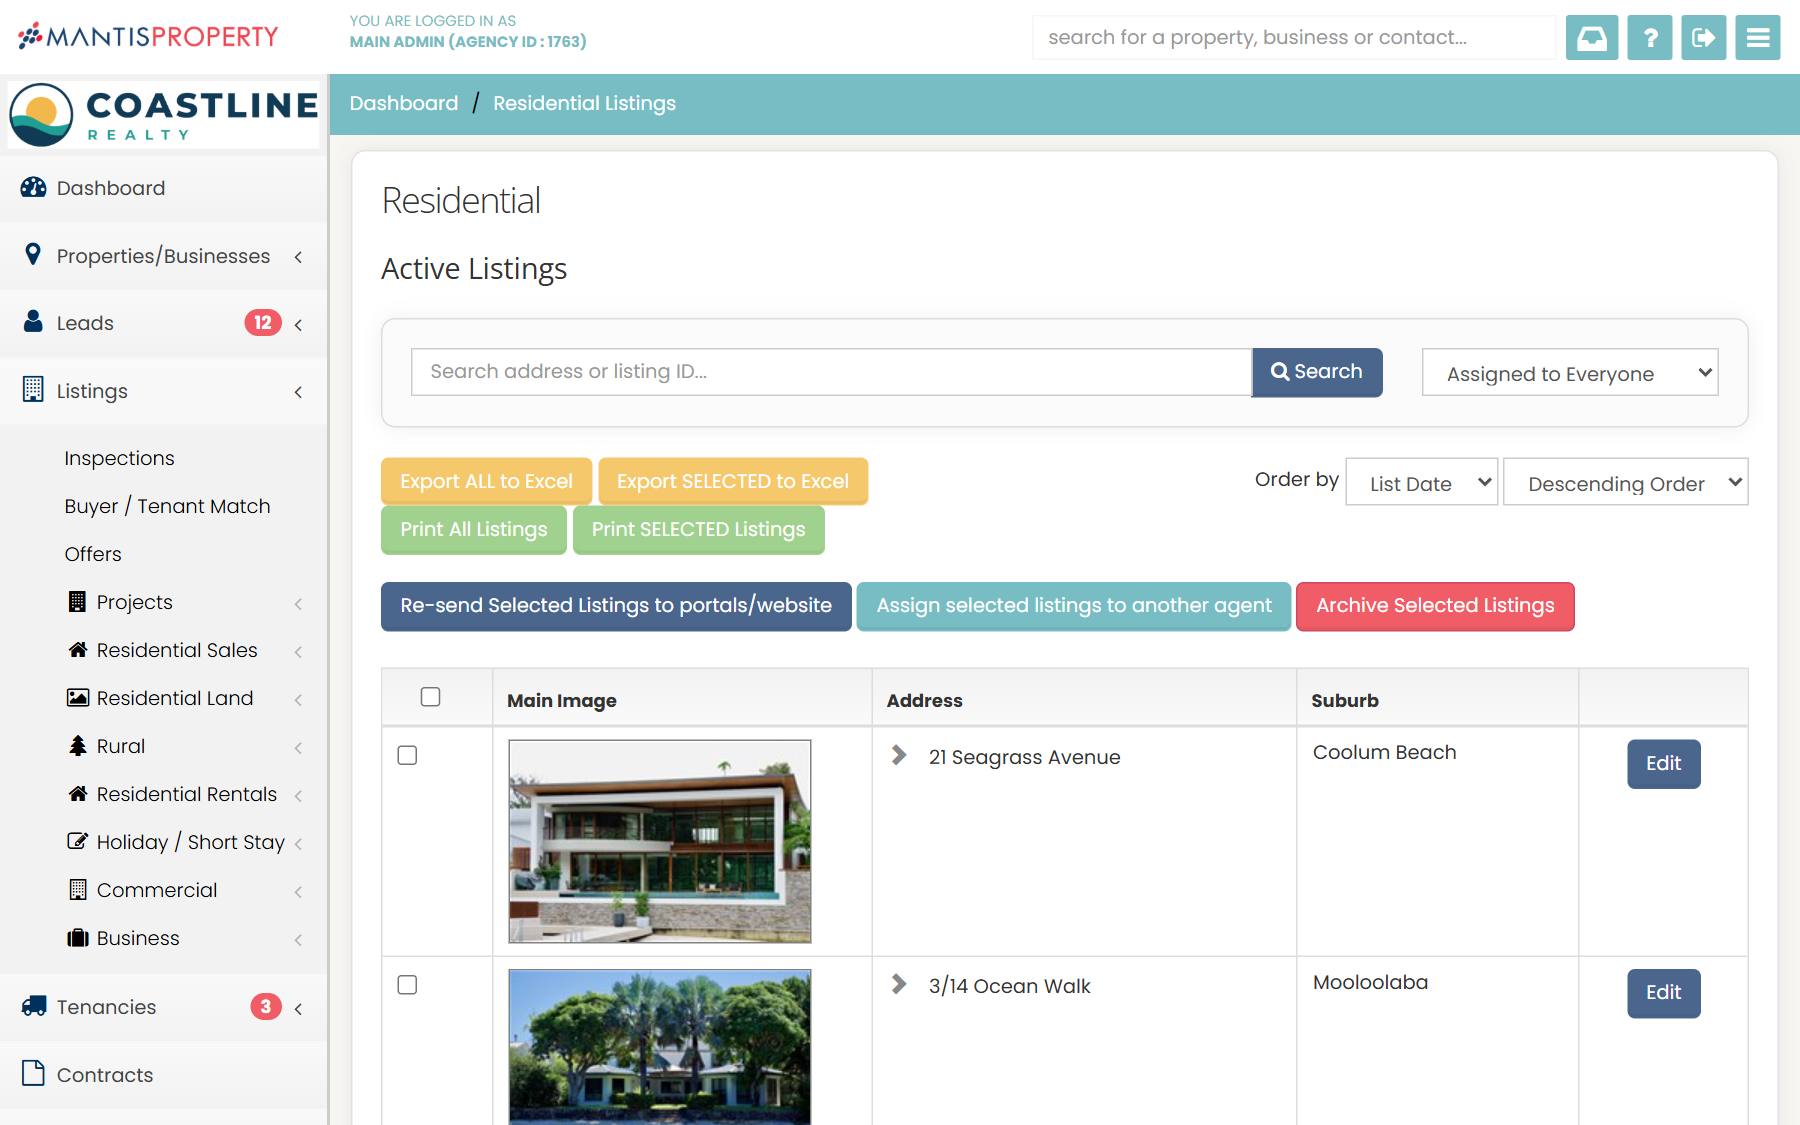
Task: Expand the 3/14 Ocean Walk row chevron
Action: [899, 985]
